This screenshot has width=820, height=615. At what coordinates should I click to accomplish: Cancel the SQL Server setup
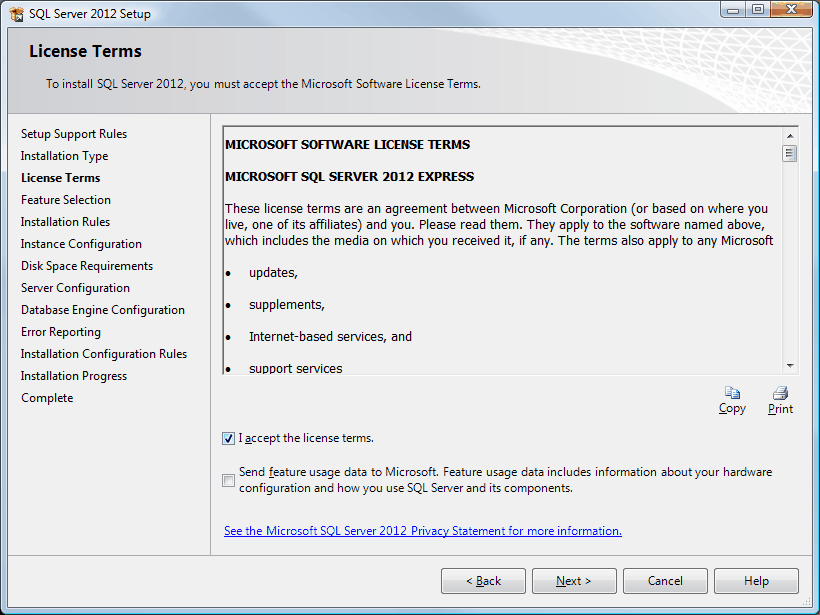point(665,581)
